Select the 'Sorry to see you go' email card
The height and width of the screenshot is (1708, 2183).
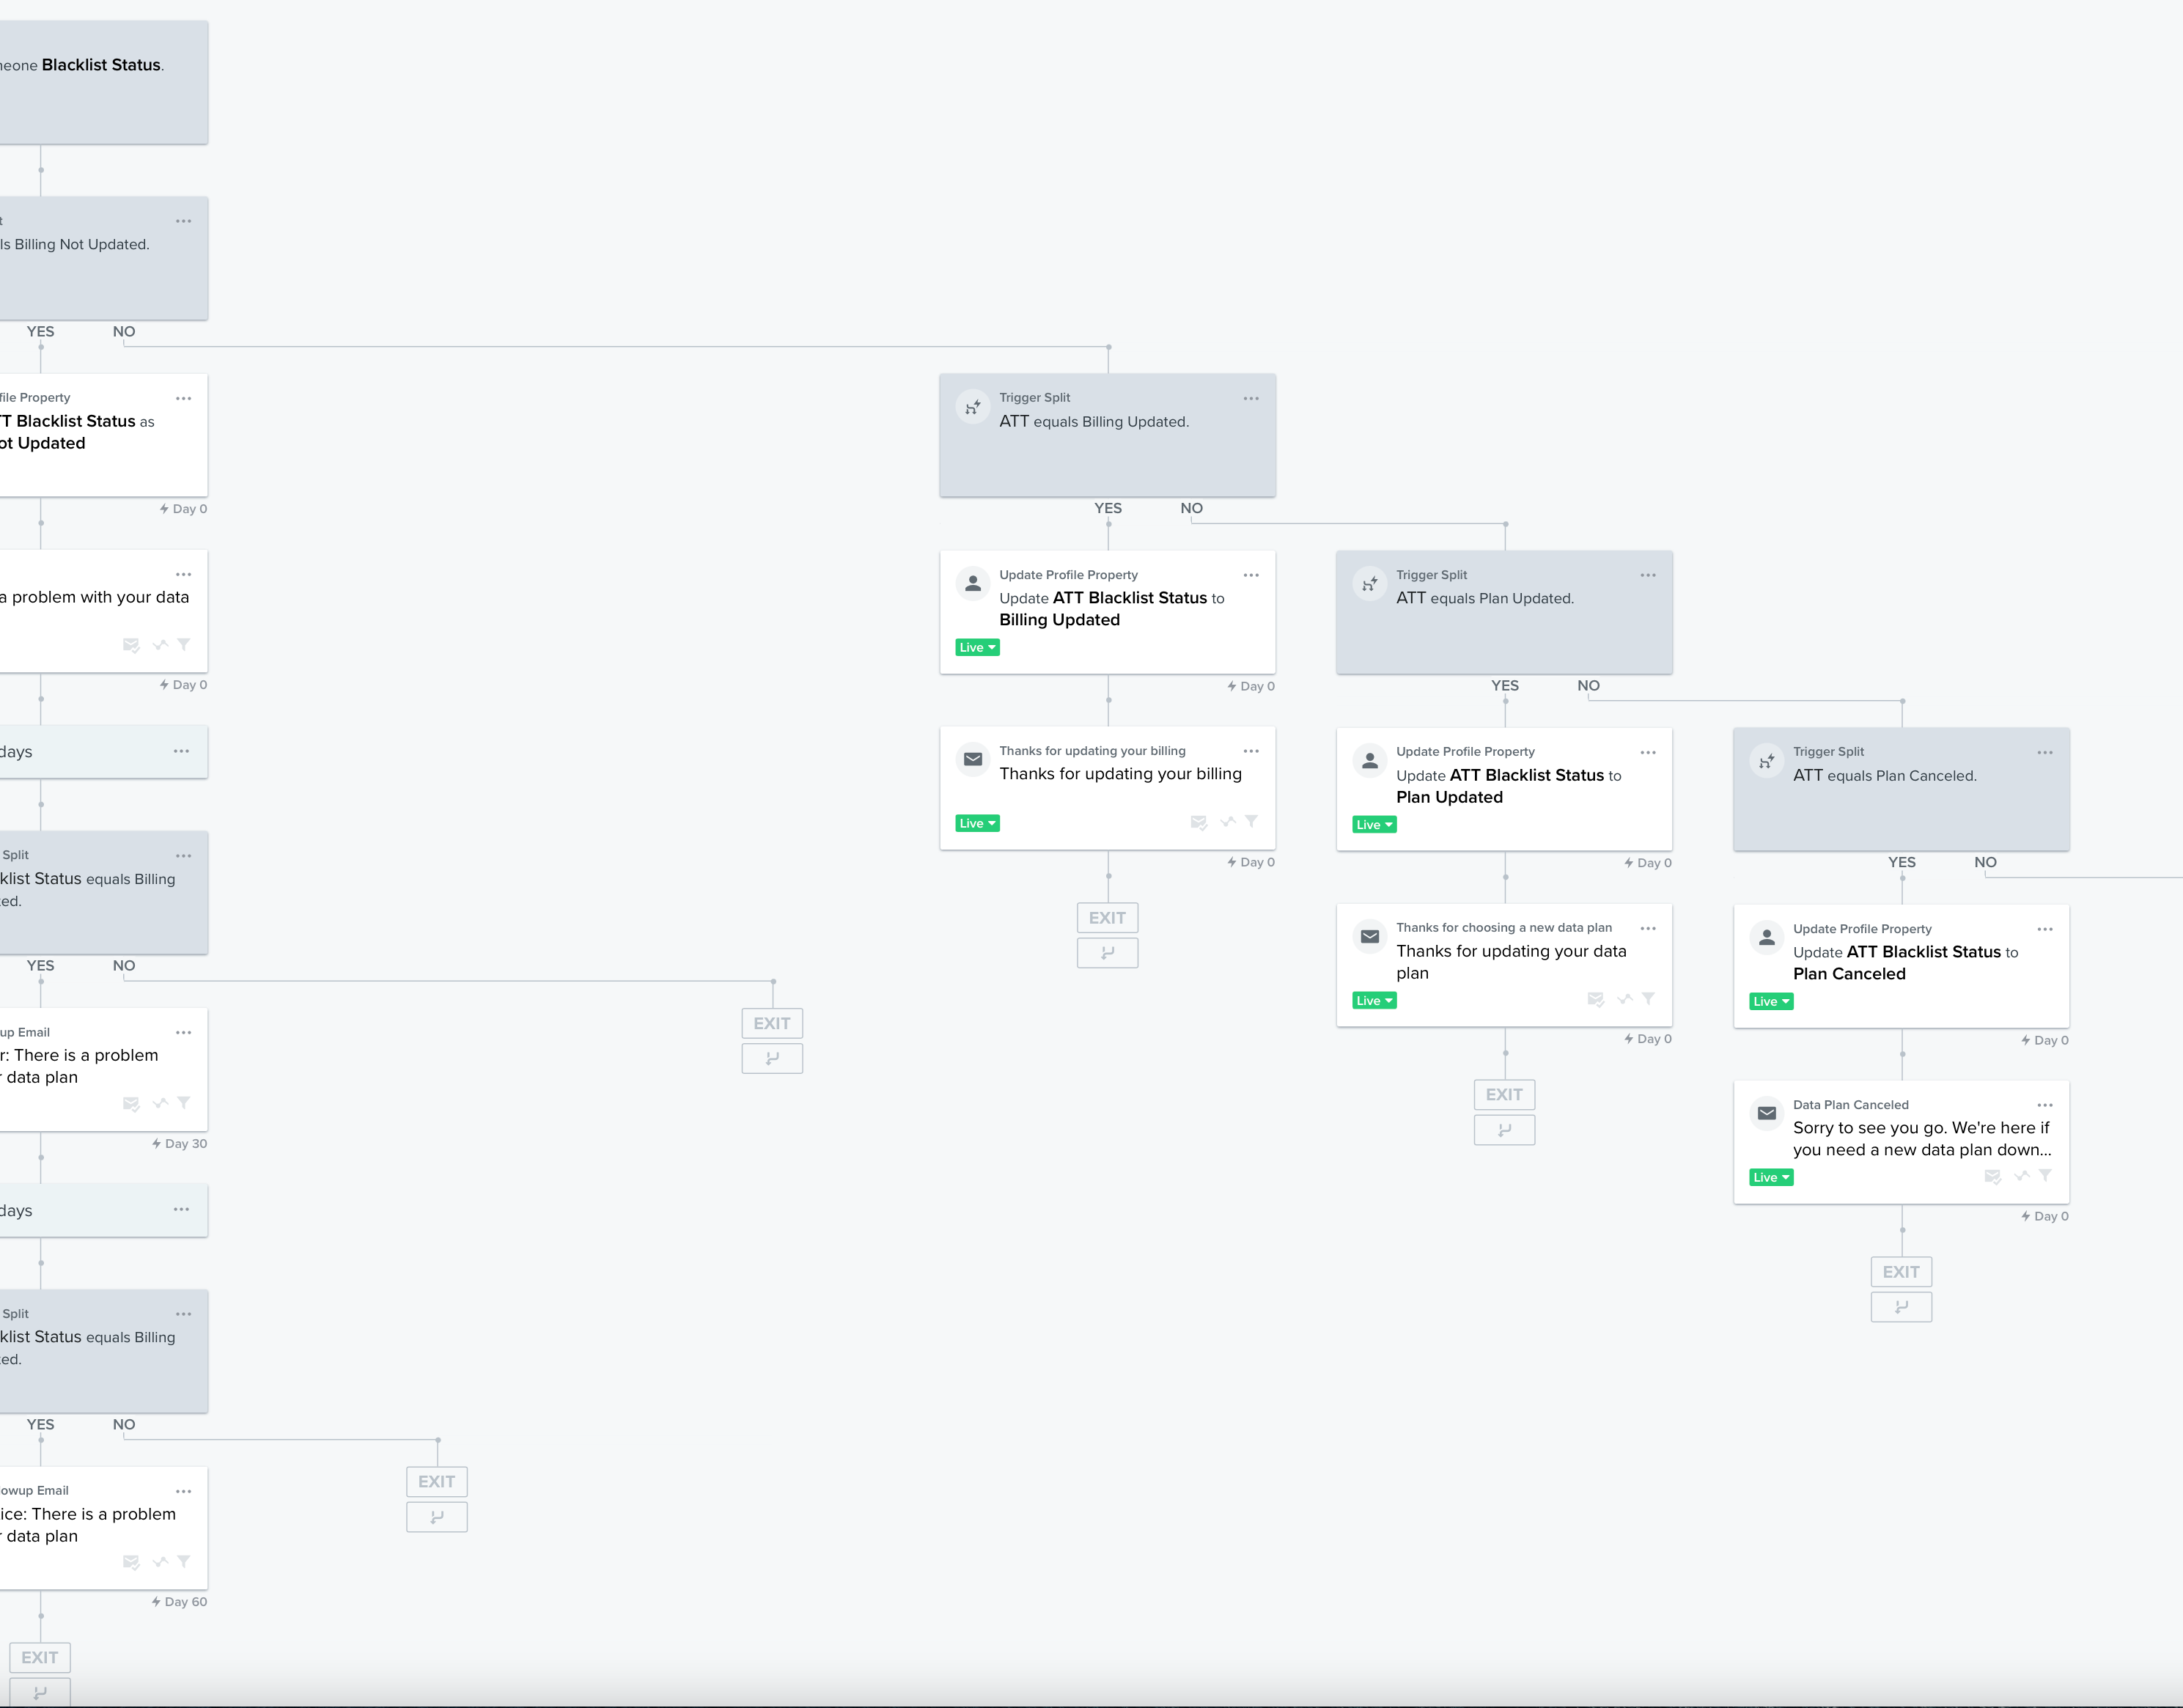[x=1901, y=1142]
